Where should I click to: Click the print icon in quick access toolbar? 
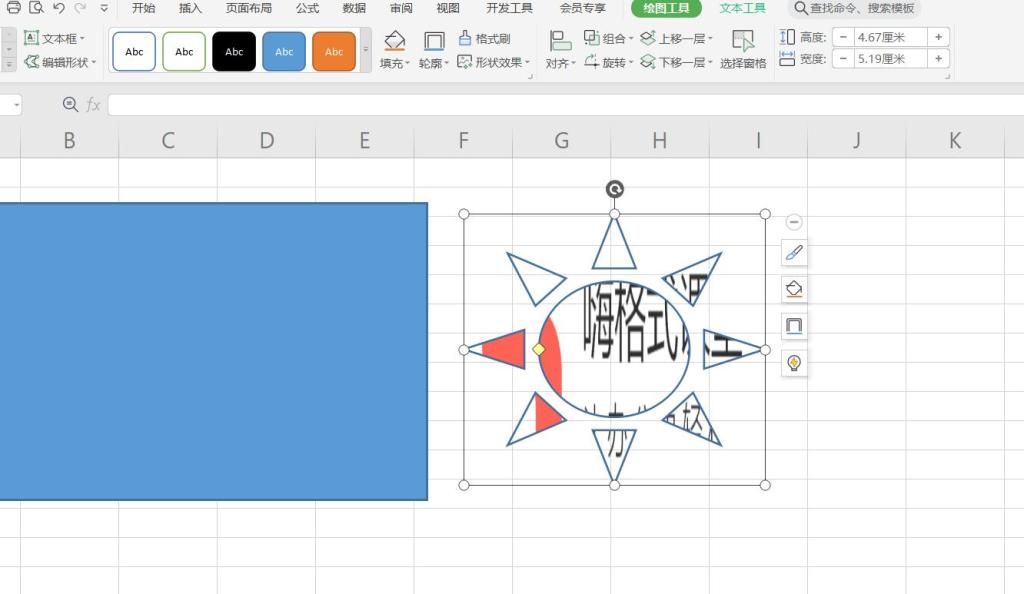tap(13, 8)
